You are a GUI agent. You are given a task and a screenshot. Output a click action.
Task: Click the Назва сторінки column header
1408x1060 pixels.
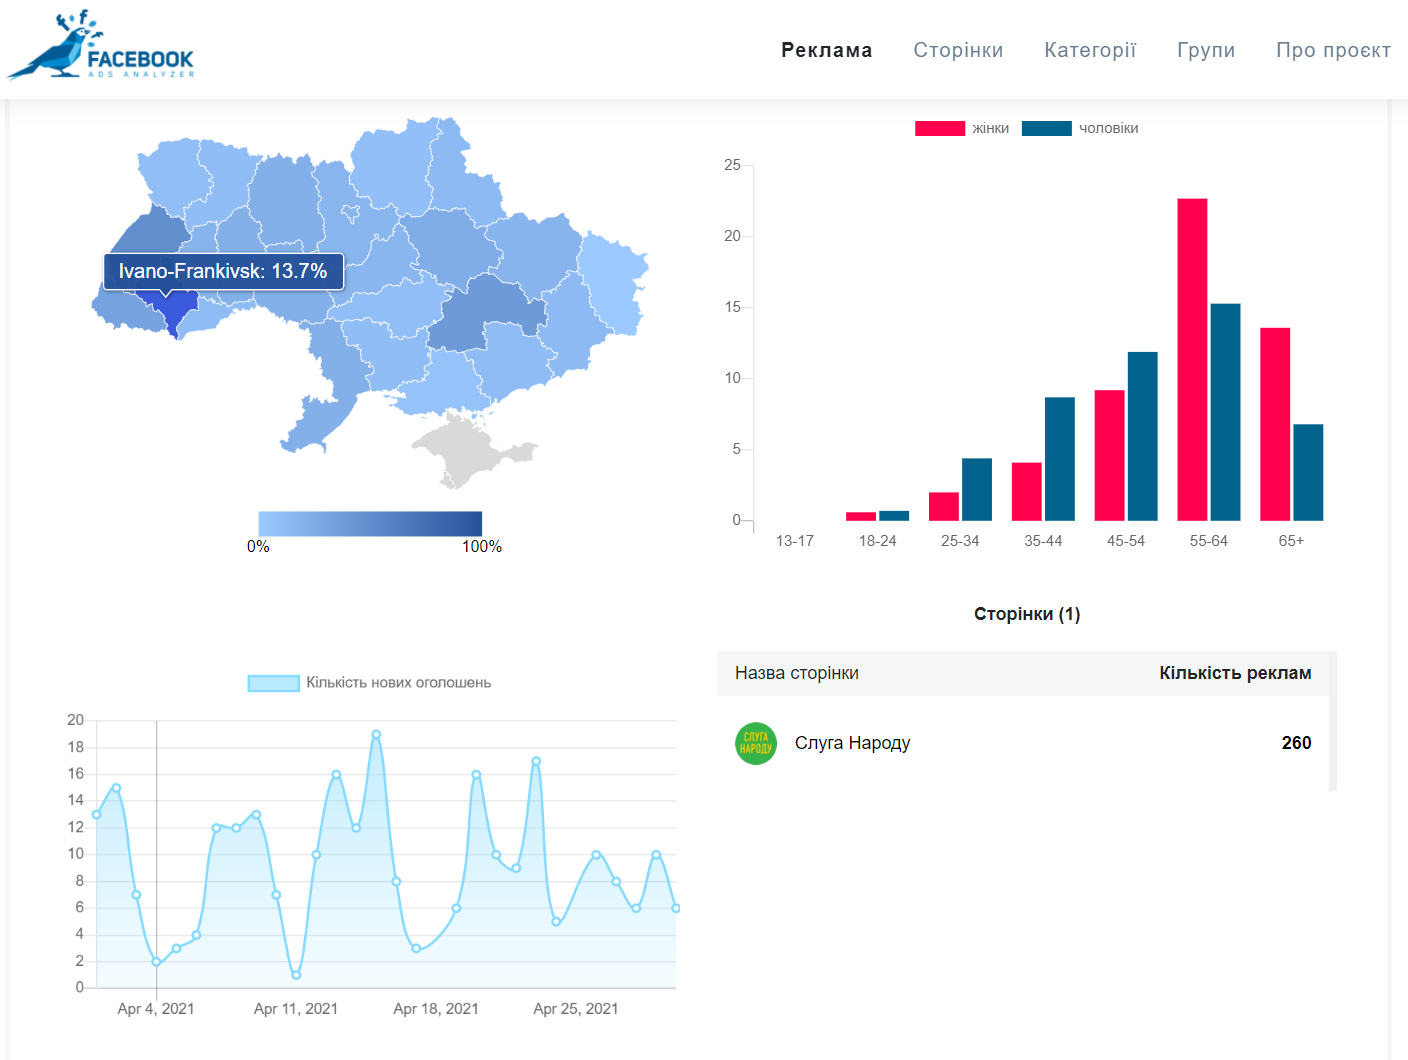click(797, 673)
